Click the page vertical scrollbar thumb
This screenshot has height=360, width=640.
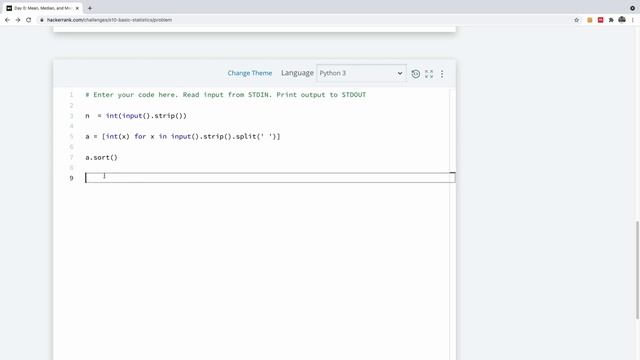pos(637,270)
